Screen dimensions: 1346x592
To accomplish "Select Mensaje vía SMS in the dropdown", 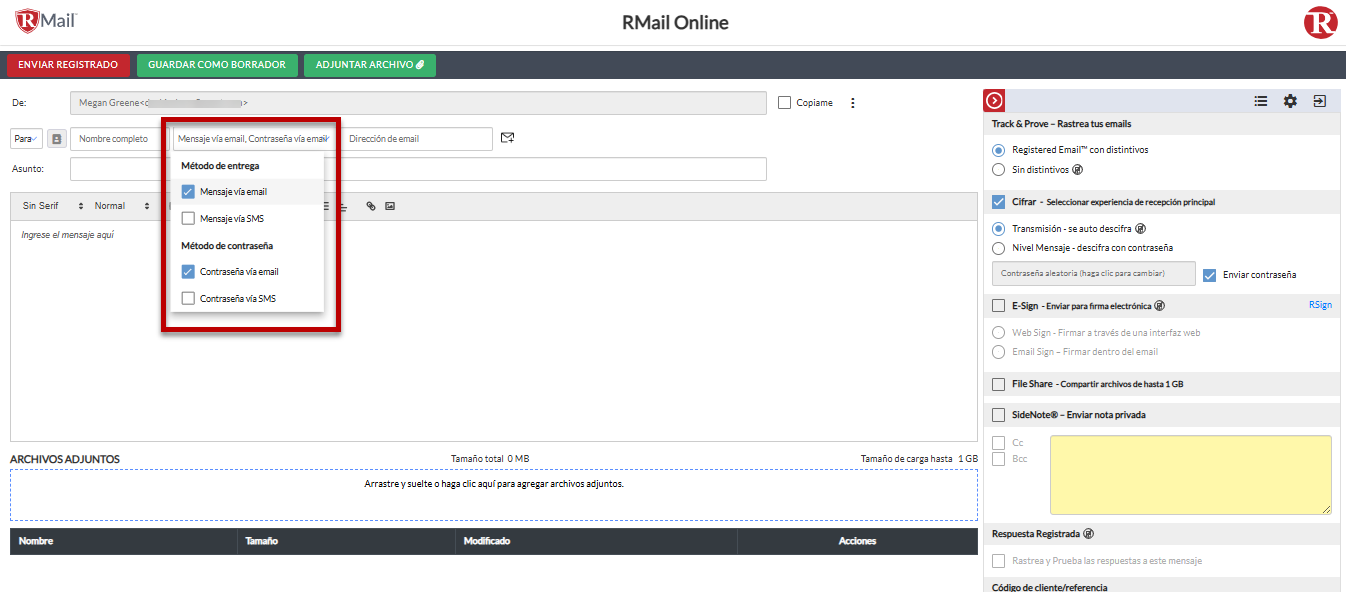I will pos(188,218).
